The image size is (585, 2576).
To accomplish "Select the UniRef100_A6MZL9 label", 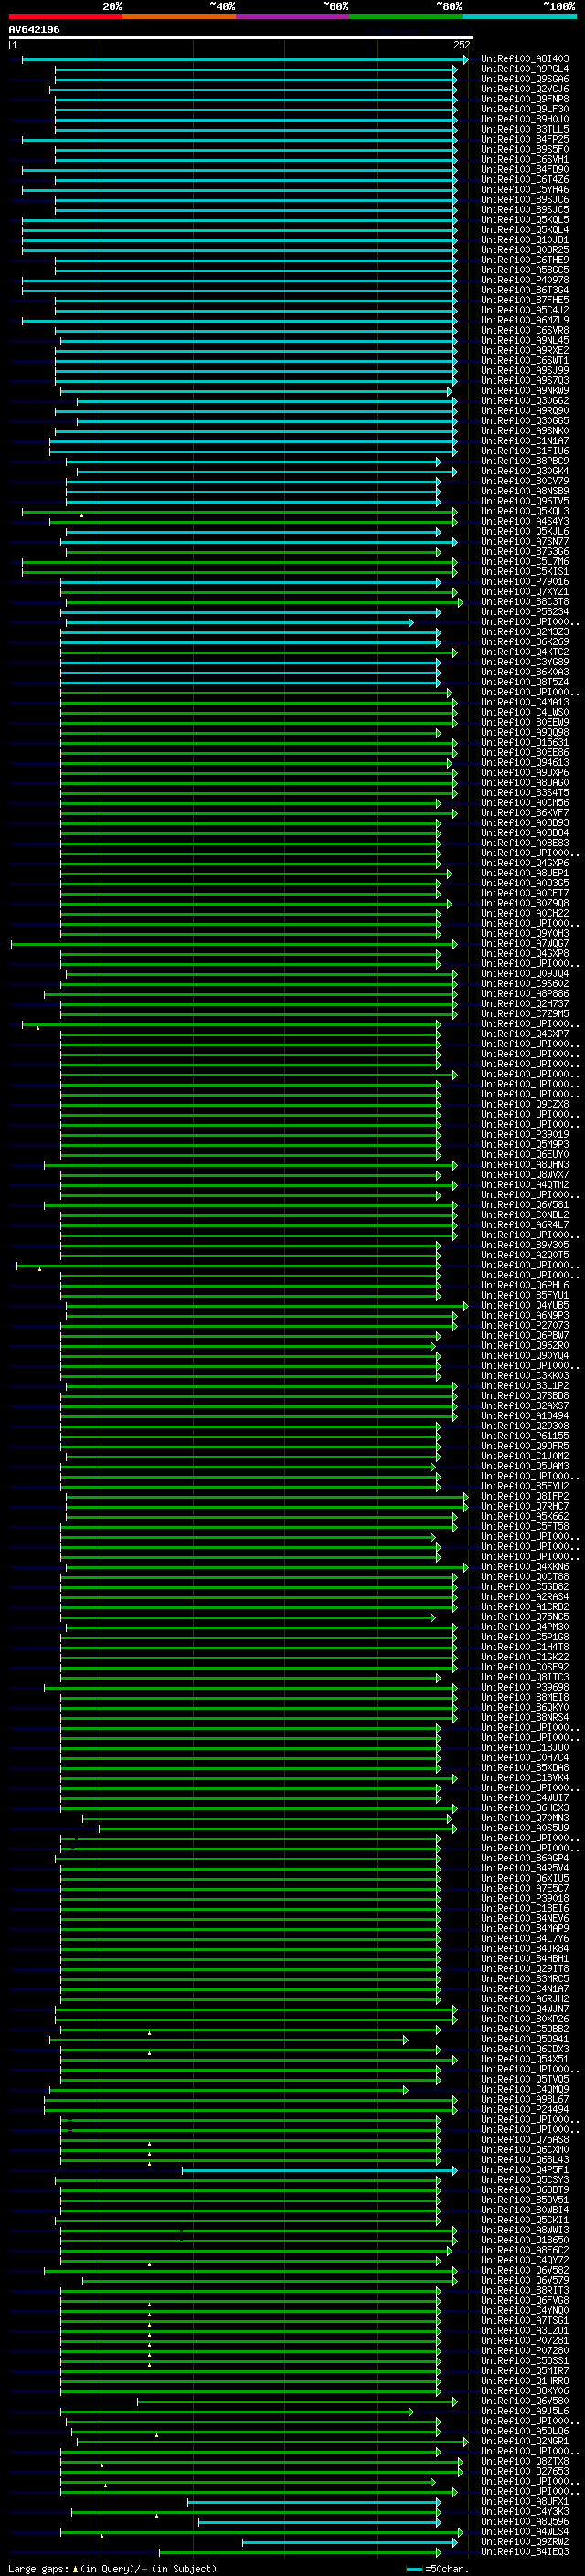I will 525,320.
